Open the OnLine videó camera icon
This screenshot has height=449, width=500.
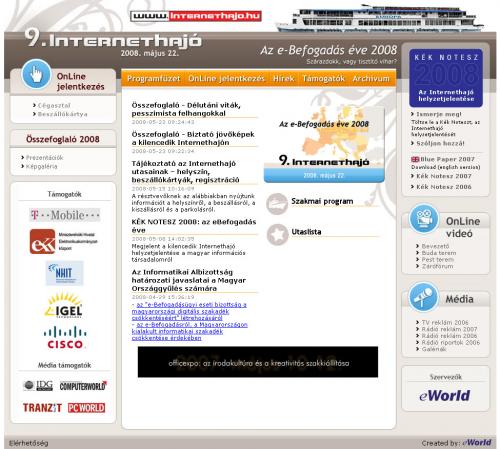pyautogui.click(x=423, y=219)
